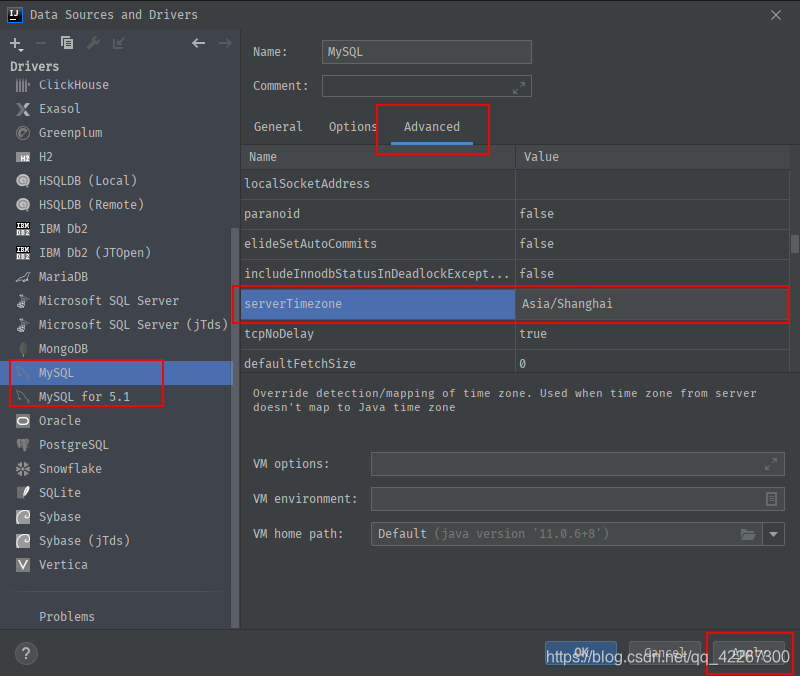Select the H2 driver icon
The image size is (800, 676).
(x=22, y=157)
